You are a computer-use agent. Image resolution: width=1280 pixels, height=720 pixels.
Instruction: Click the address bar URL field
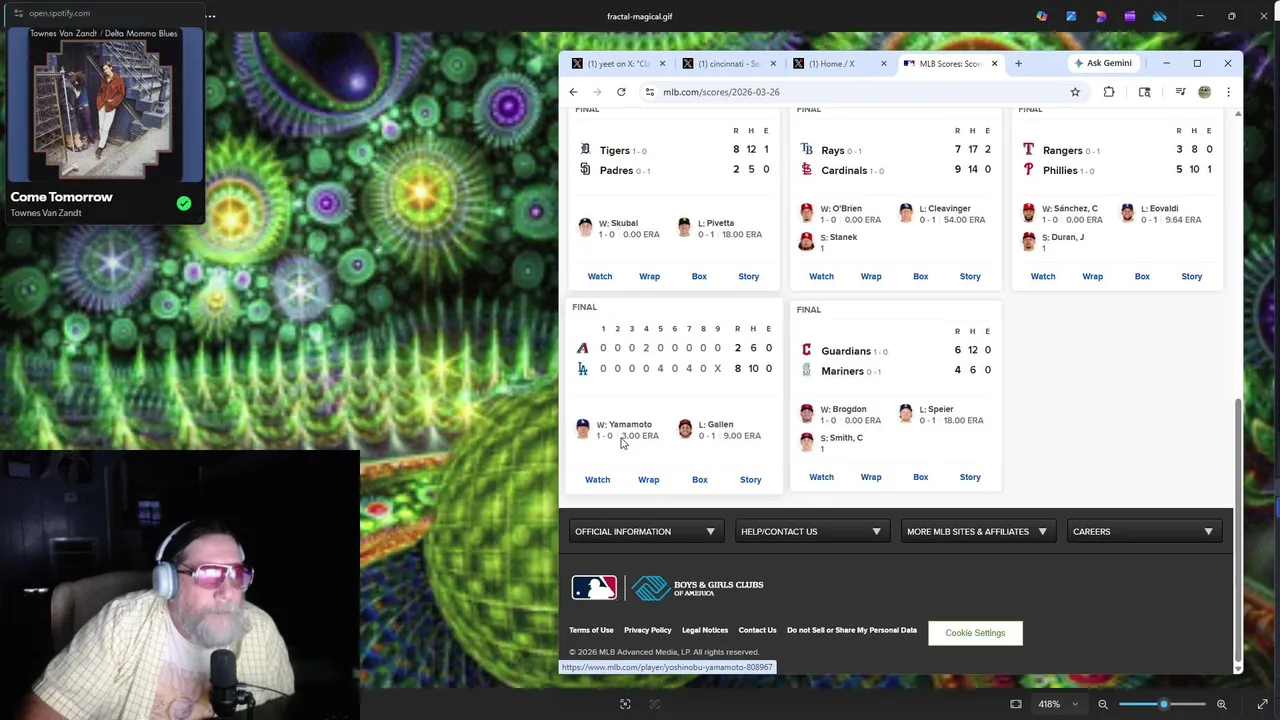pos(860,92)
